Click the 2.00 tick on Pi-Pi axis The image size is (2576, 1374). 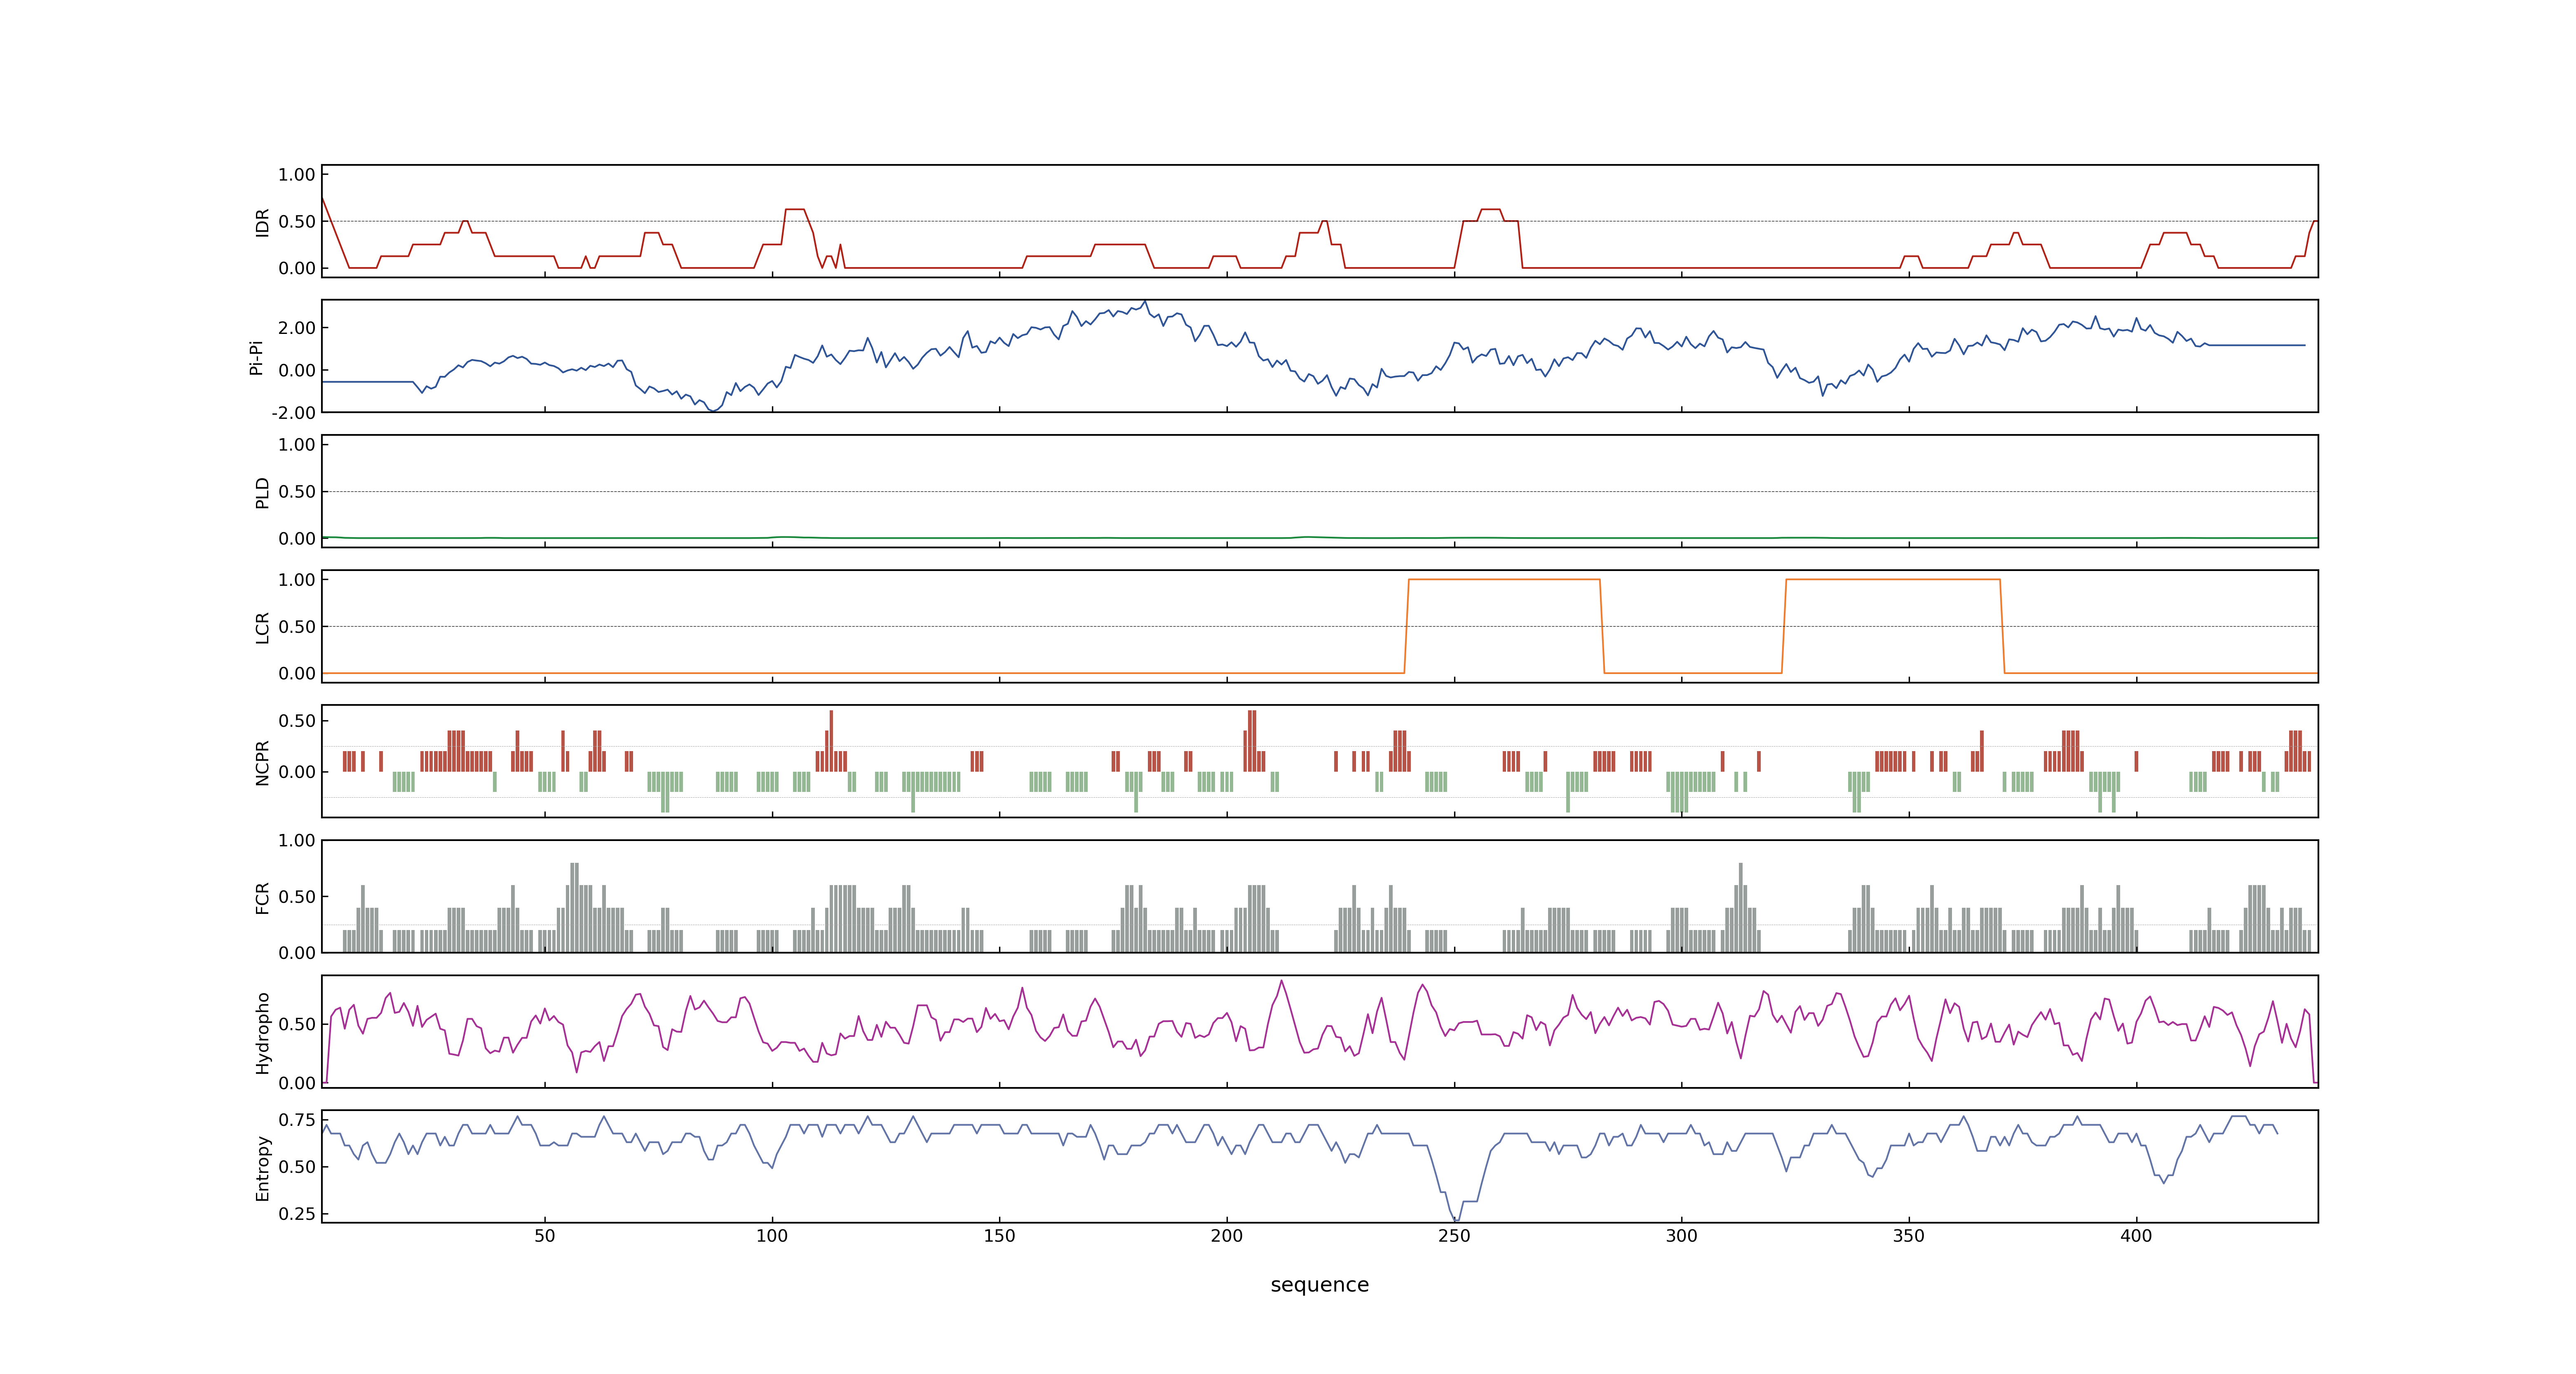297,328
